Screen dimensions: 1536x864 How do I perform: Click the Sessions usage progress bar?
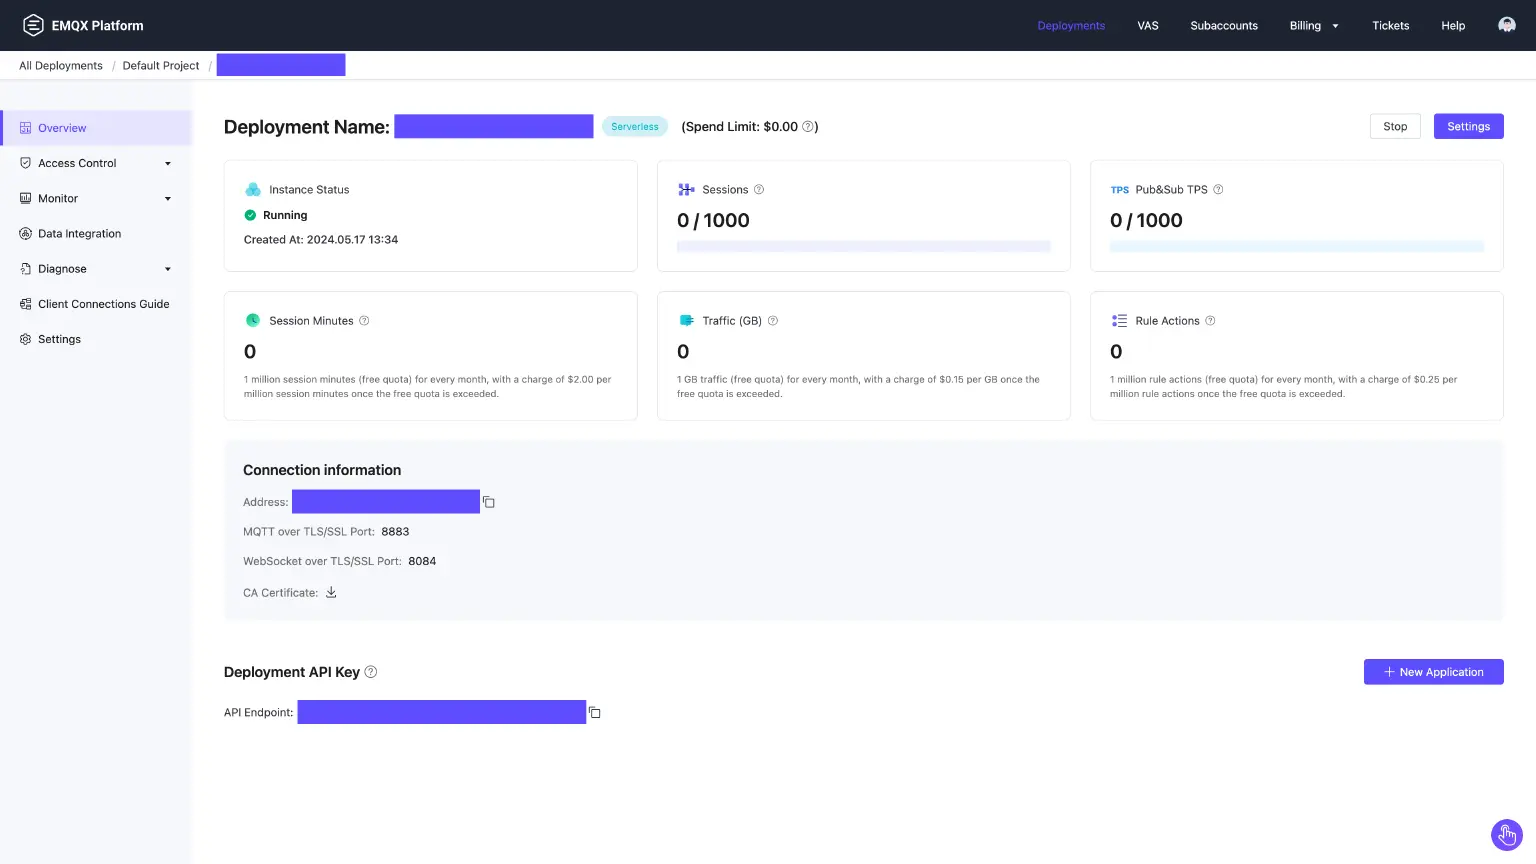(863, 245)
